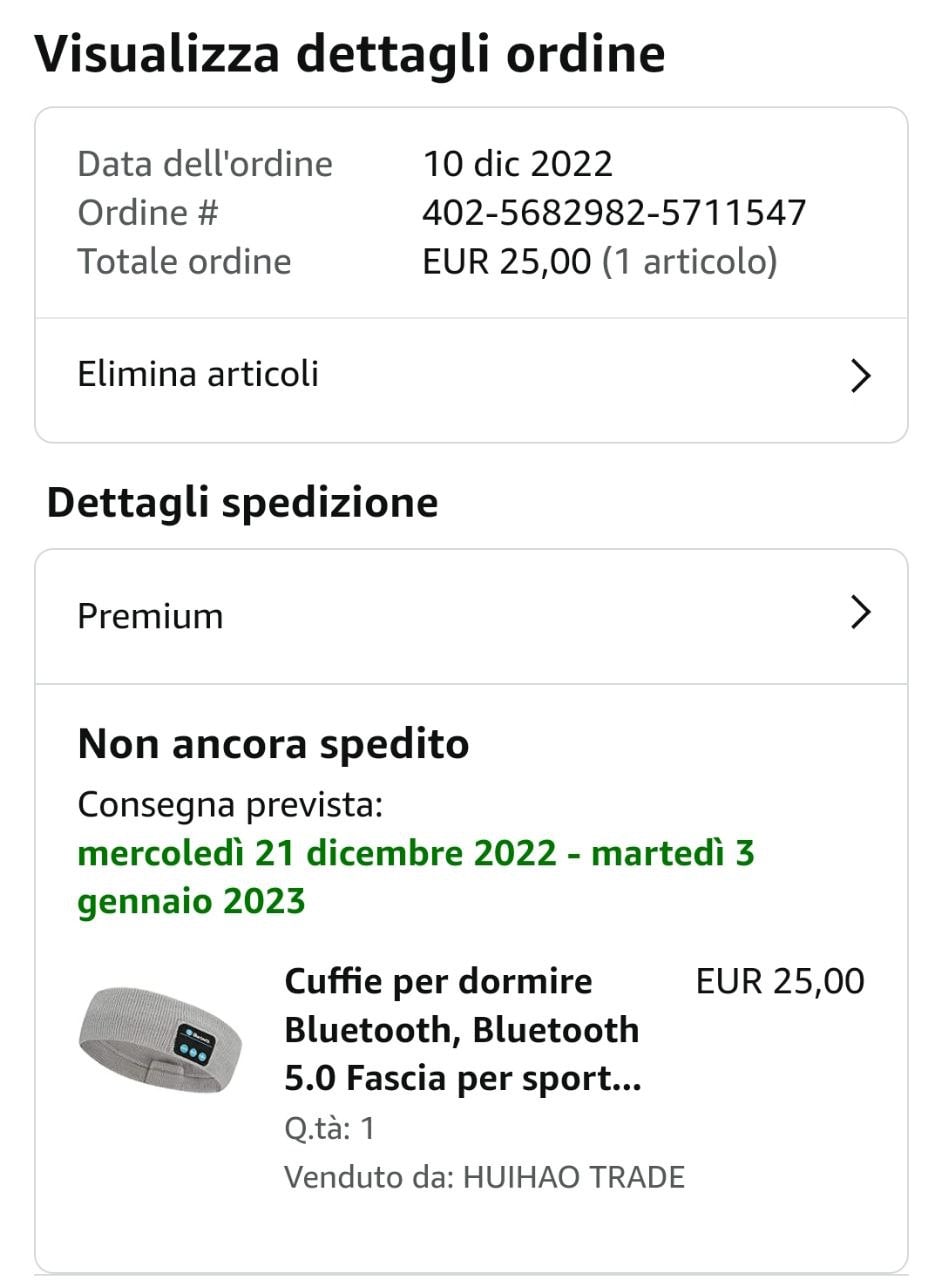The width and height of the screenshot is (941, 1280).
Task: Click the Non ancora spedito status heading
Action: coord(274,745)
